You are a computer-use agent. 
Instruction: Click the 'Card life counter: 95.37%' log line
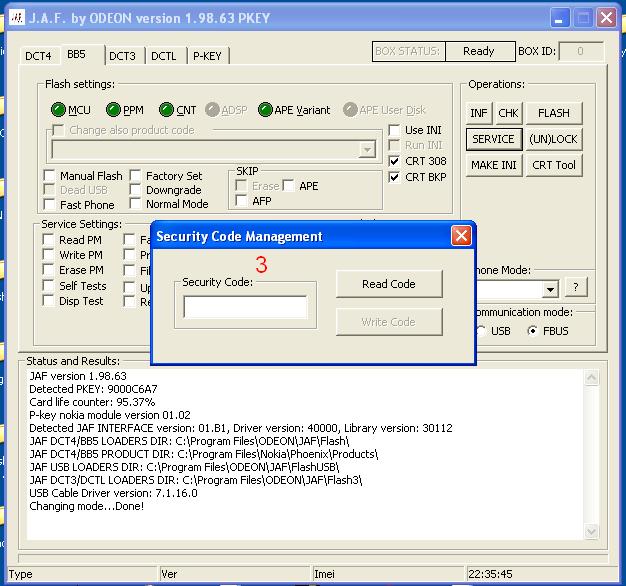(x=92, y=402)
